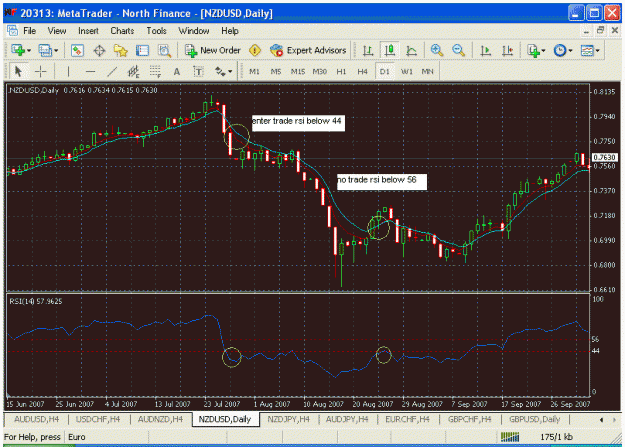Click 'enter trade rsi below 44' label

click(298, 122)
